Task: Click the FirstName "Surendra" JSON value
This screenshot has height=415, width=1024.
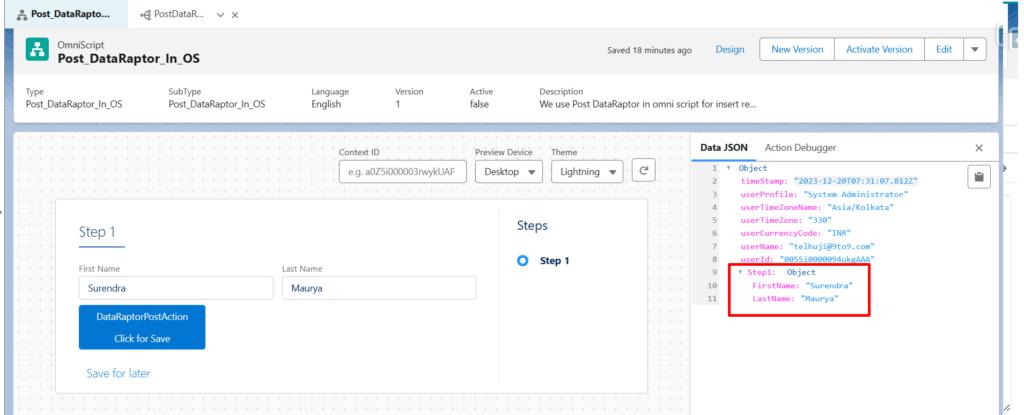Action: [829, 286]
